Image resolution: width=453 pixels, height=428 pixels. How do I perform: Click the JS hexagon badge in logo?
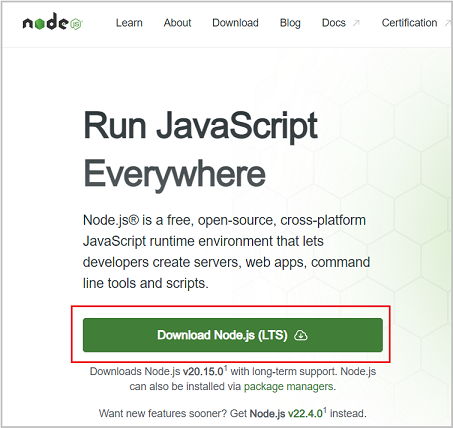[76, 24]
